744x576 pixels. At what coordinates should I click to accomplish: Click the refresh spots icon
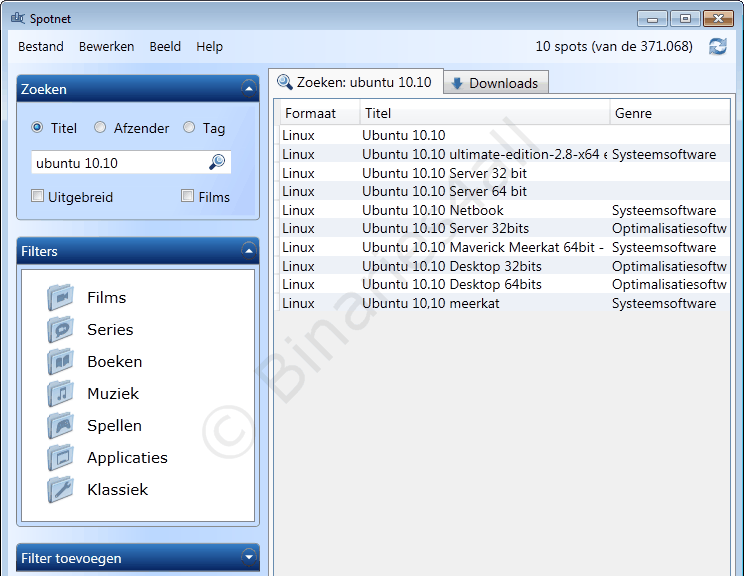[717, 46]
